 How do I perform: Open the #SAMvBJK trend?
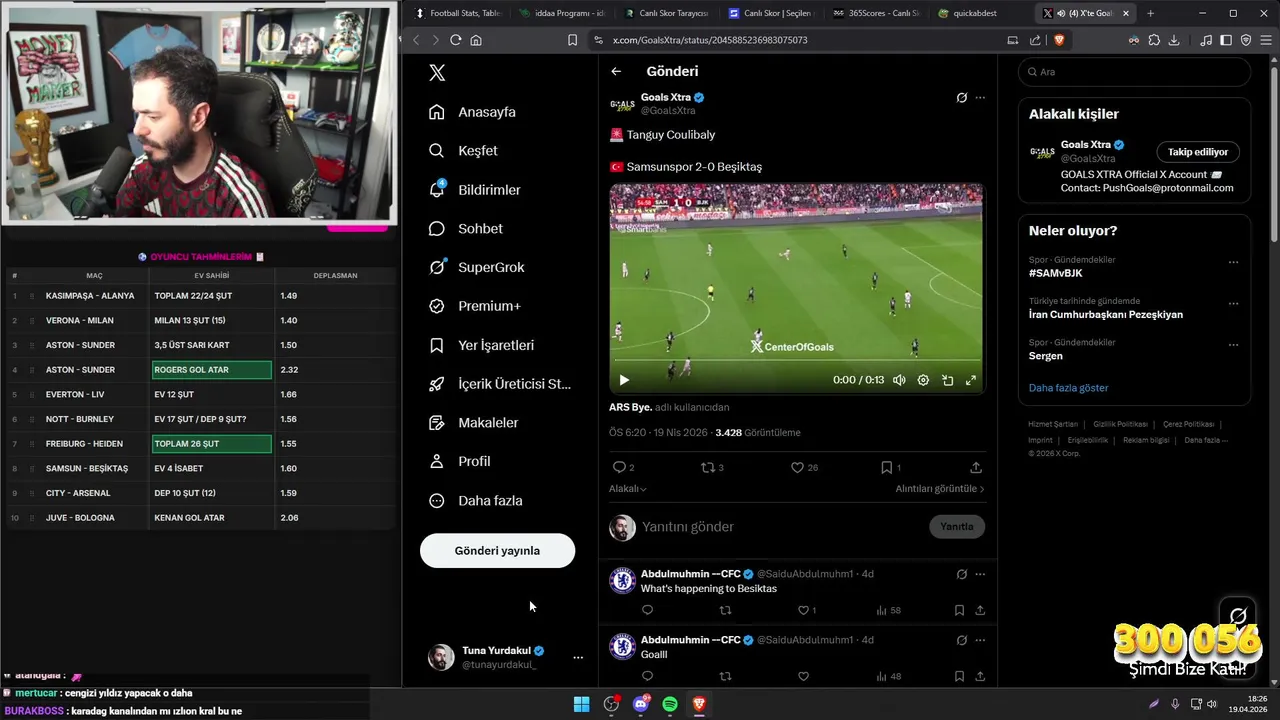point(1055,273)
